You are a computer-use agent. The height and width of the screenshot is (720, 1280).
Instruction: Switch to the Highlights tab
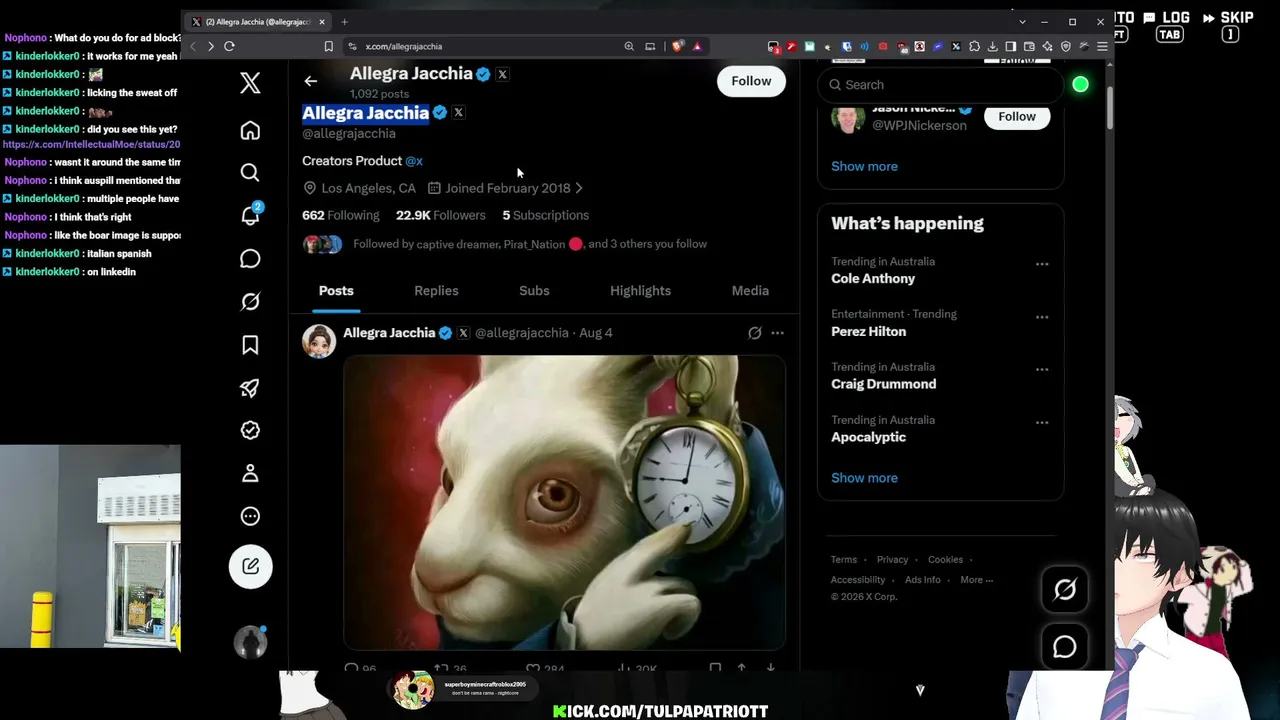640,291
